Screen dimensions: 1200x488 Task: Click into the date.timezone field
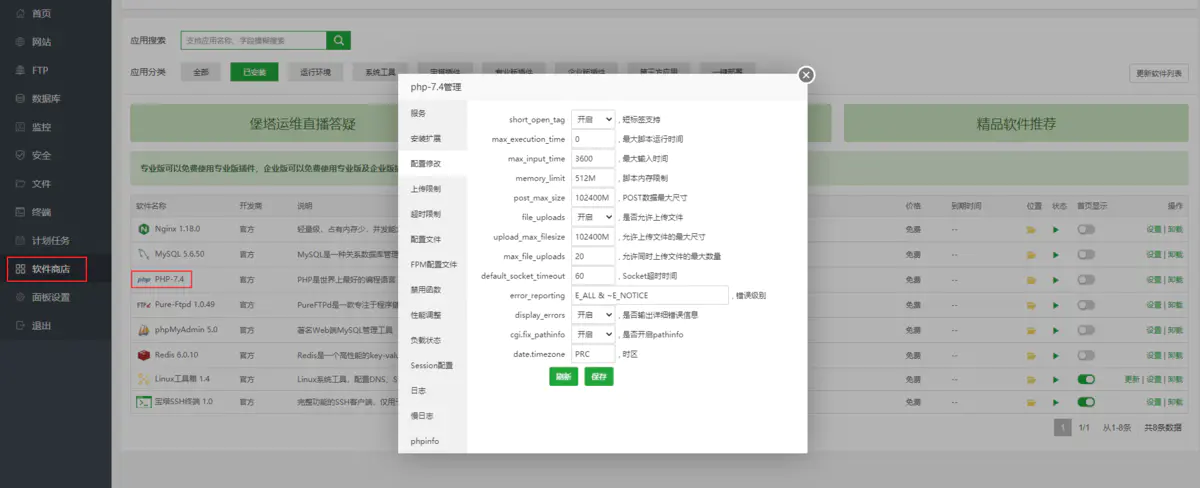[593, 353]
